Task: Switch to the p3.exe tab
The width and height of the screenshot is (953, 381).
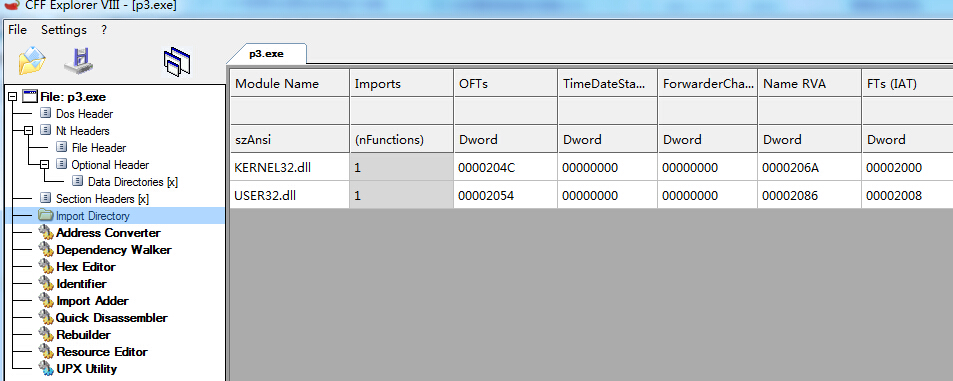Action: (x=266, y=53)
